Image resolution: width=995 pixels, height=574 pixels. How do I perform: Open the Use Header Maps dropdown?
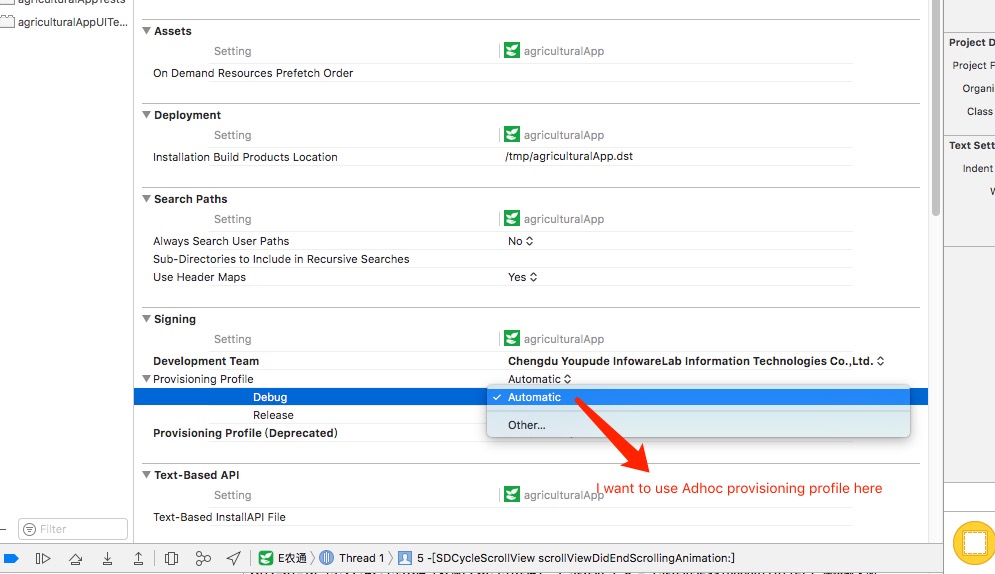pos(522,277)
